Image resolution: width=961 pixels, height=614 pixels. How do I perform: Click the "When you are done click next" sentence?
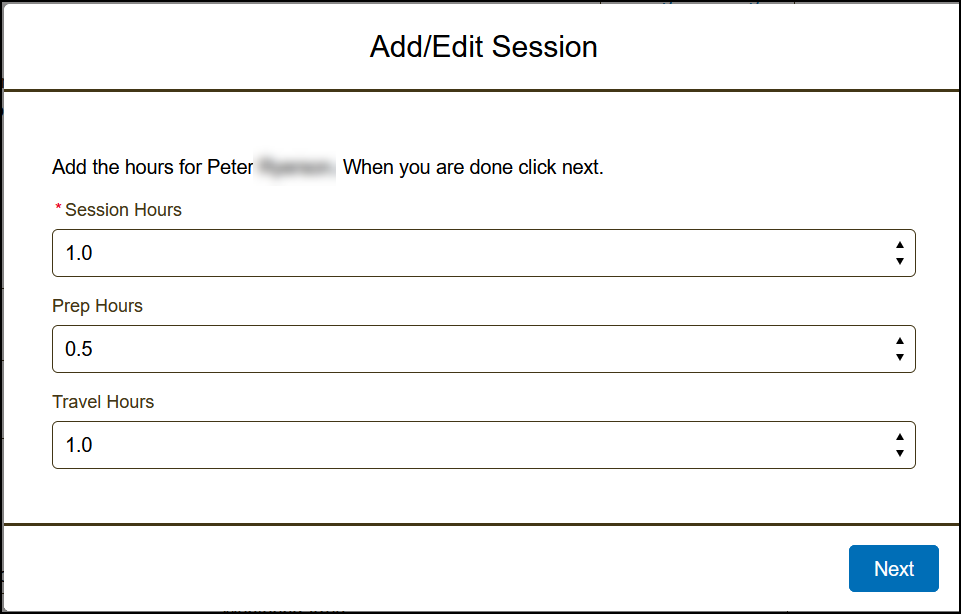473,167
